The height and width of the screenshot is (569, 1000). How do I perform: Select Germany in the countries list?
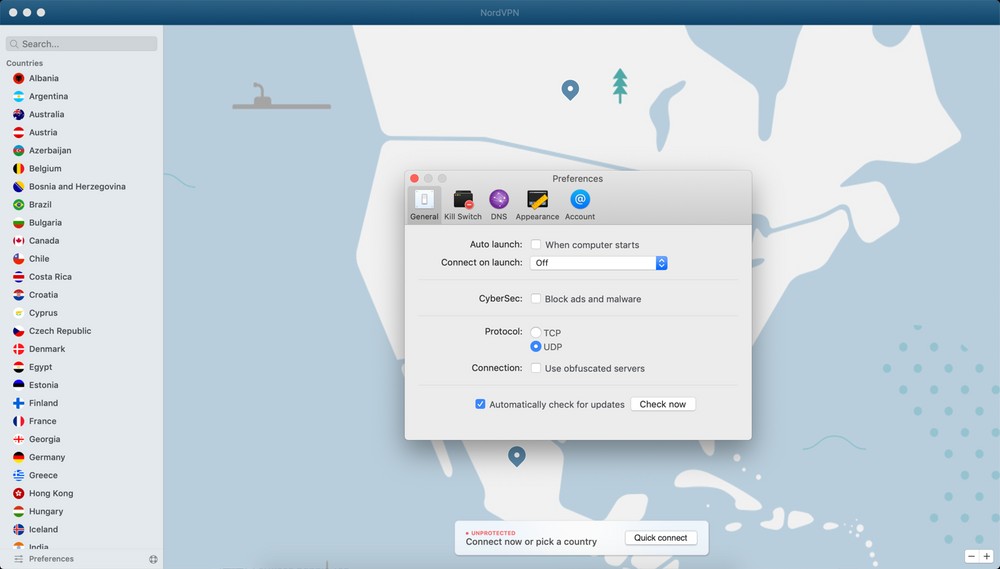click(47, 457)
